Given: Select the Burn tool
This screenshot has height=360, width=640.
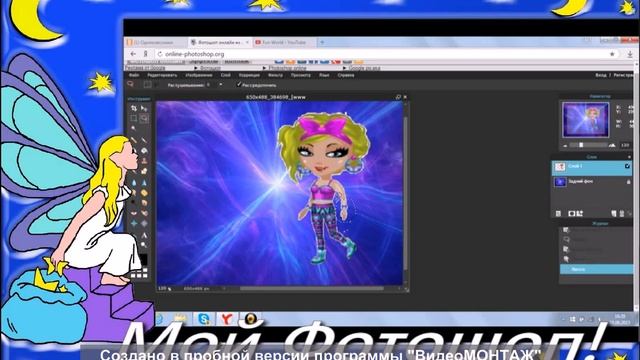Looking at the screenshot, I should tap(144, 202).
